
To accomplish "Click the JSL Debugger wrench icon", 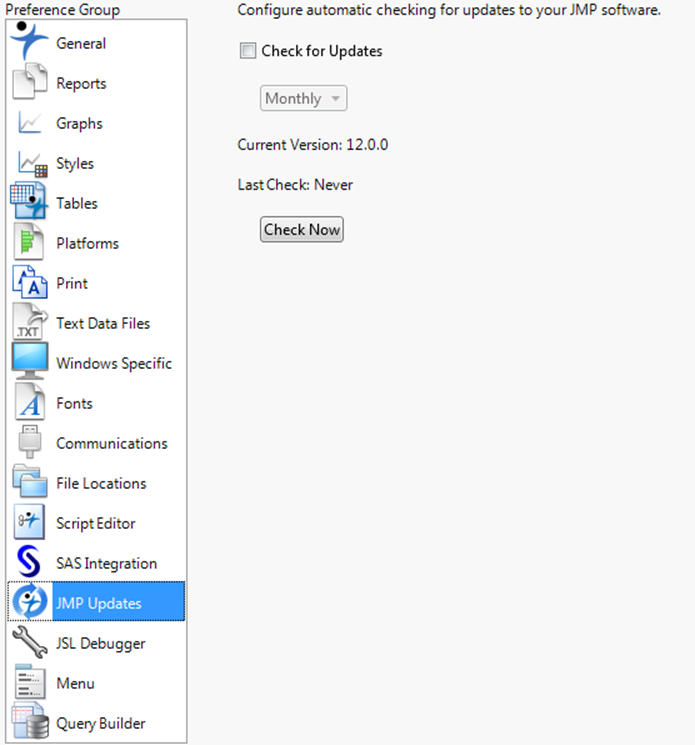I will click(29, 642).
